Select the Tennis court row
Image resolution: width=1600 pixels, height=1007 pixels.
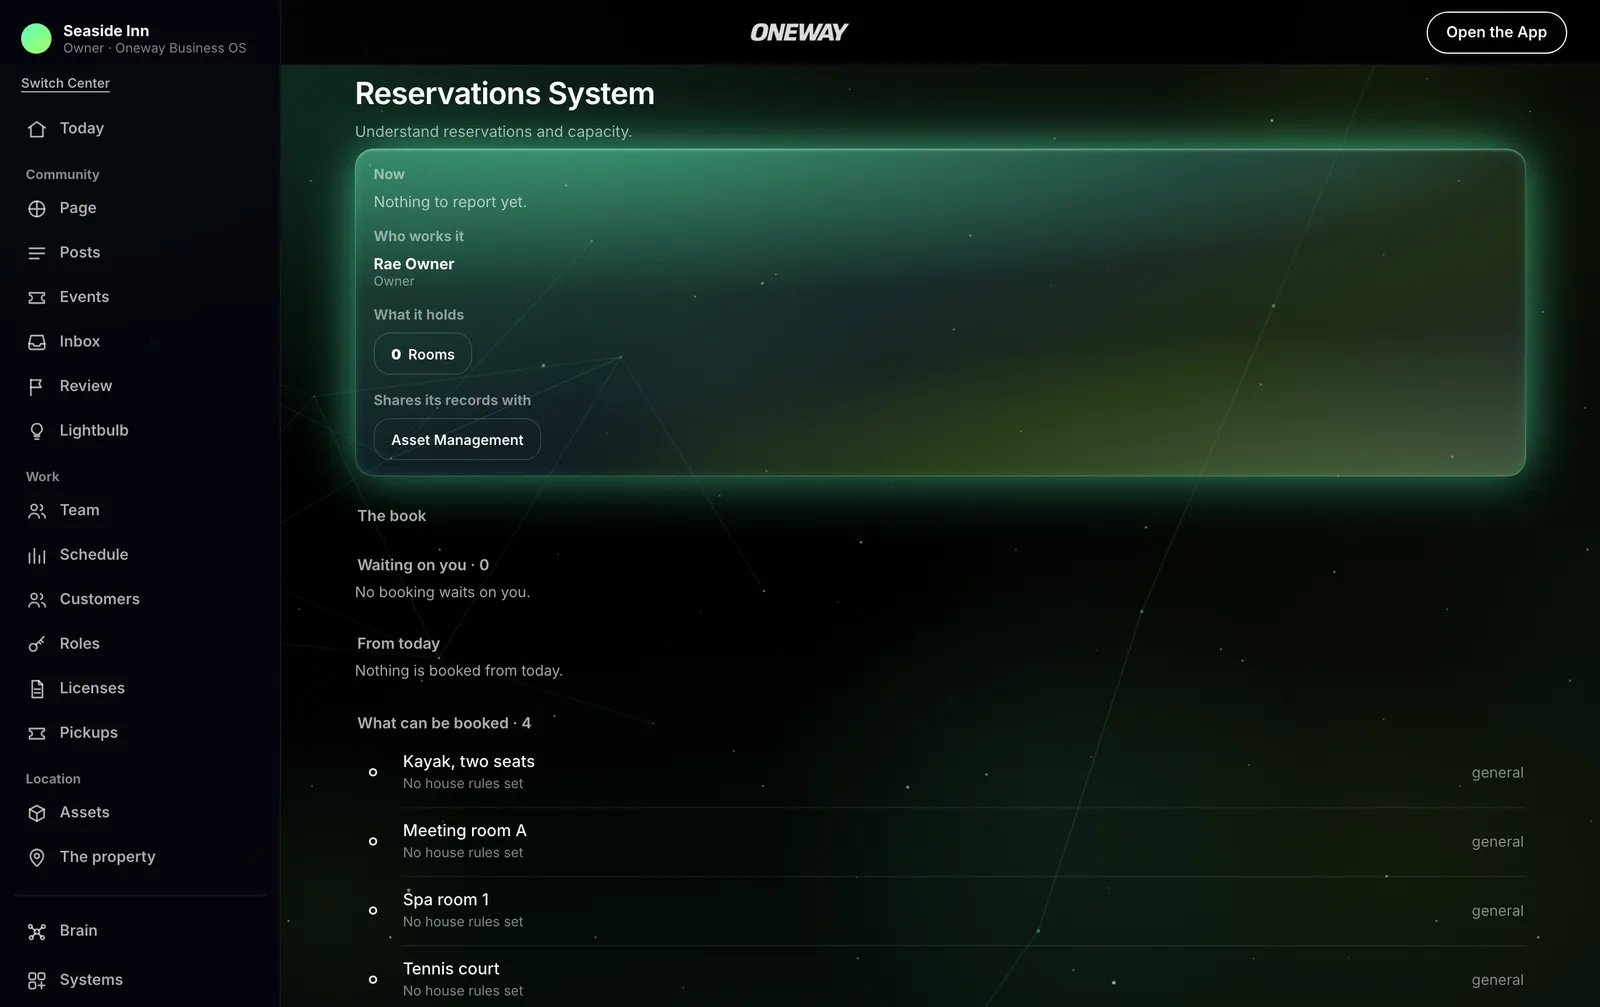click(940, 979)
